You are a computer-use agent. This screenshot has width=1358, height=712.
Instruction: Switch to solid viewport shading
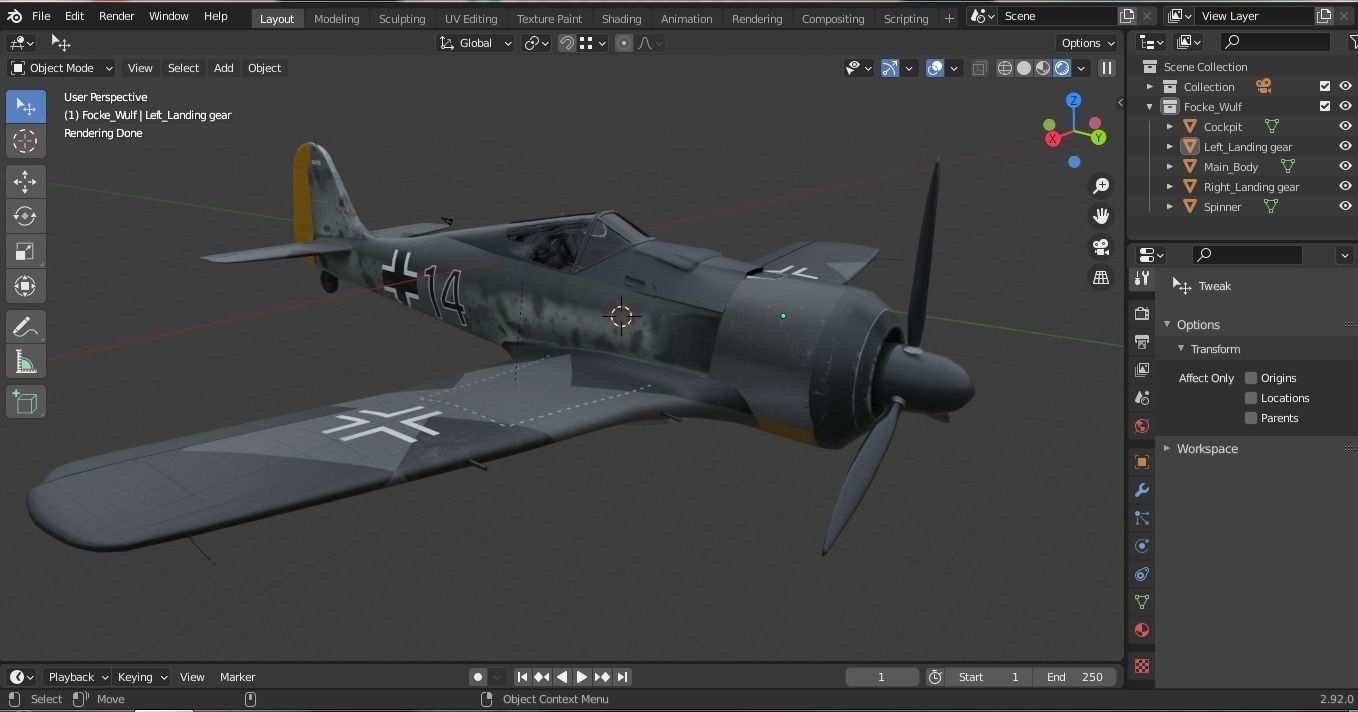click(x=1024, y=68)
